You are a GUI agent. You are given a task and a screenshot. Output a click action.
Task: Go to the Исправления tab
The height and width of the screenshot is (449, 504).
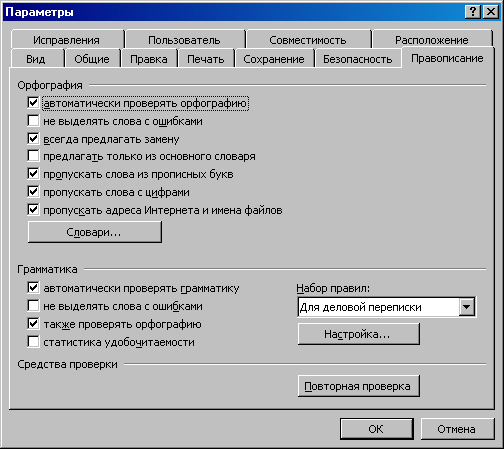coord(66,40)
